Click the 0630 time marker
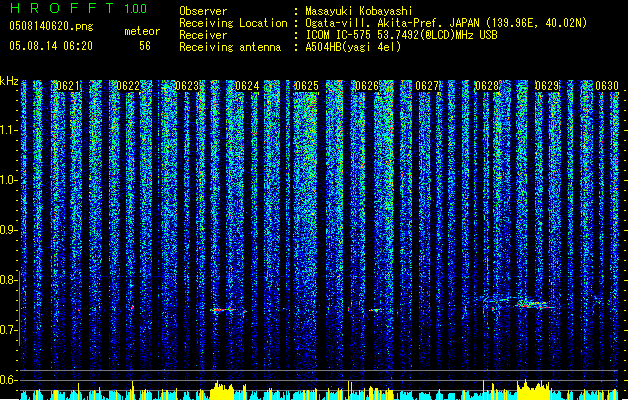Viewport: 629px width, 400px height. 607,86
